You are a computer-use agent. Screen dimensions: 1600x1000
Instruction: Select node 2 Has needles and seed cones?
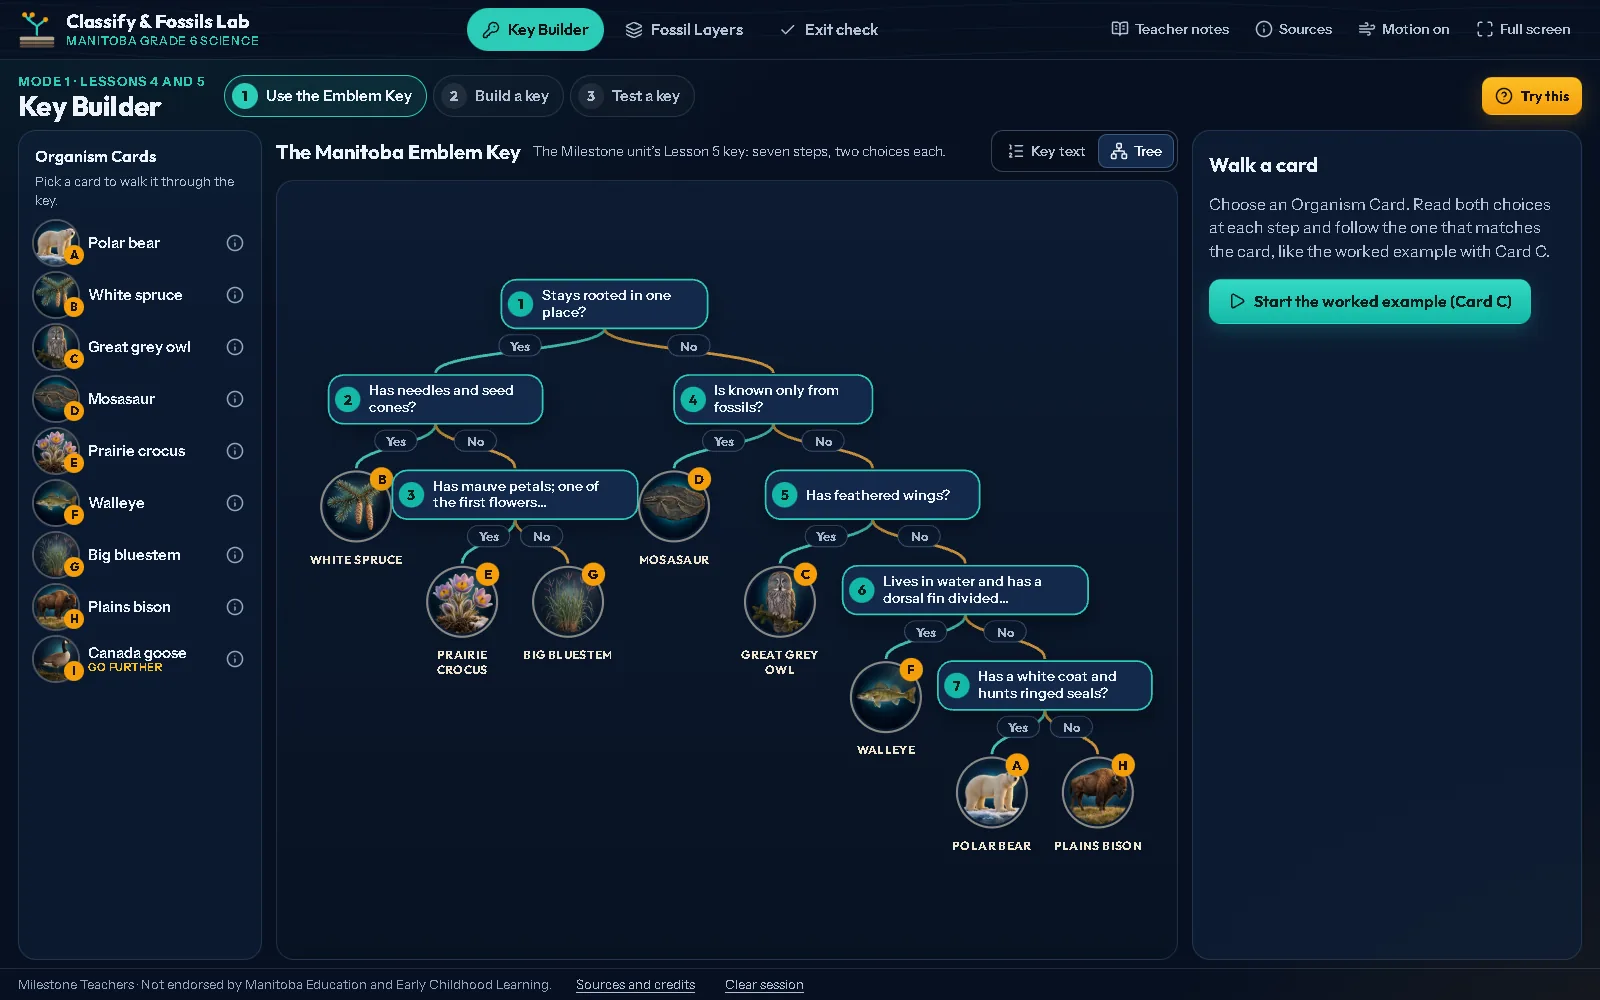click(x=436, y=399)
